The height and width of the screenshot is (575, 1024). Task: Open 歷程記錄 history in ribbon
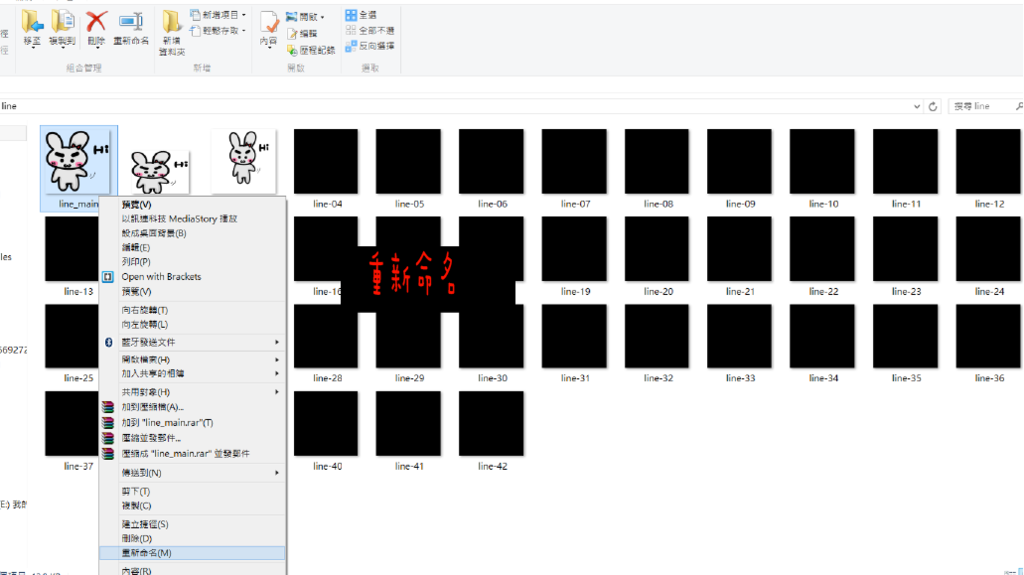[311, 50]
